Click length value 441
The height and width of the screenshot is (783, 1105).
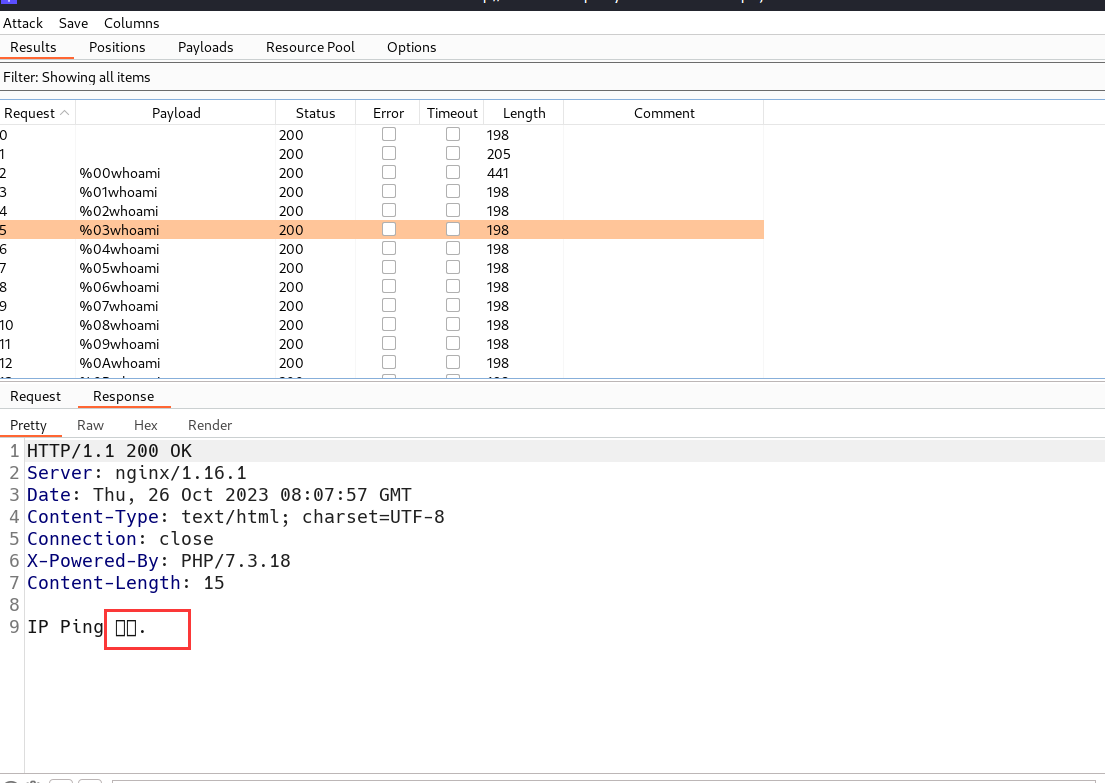pyautogui.click(x=498, y=173)
